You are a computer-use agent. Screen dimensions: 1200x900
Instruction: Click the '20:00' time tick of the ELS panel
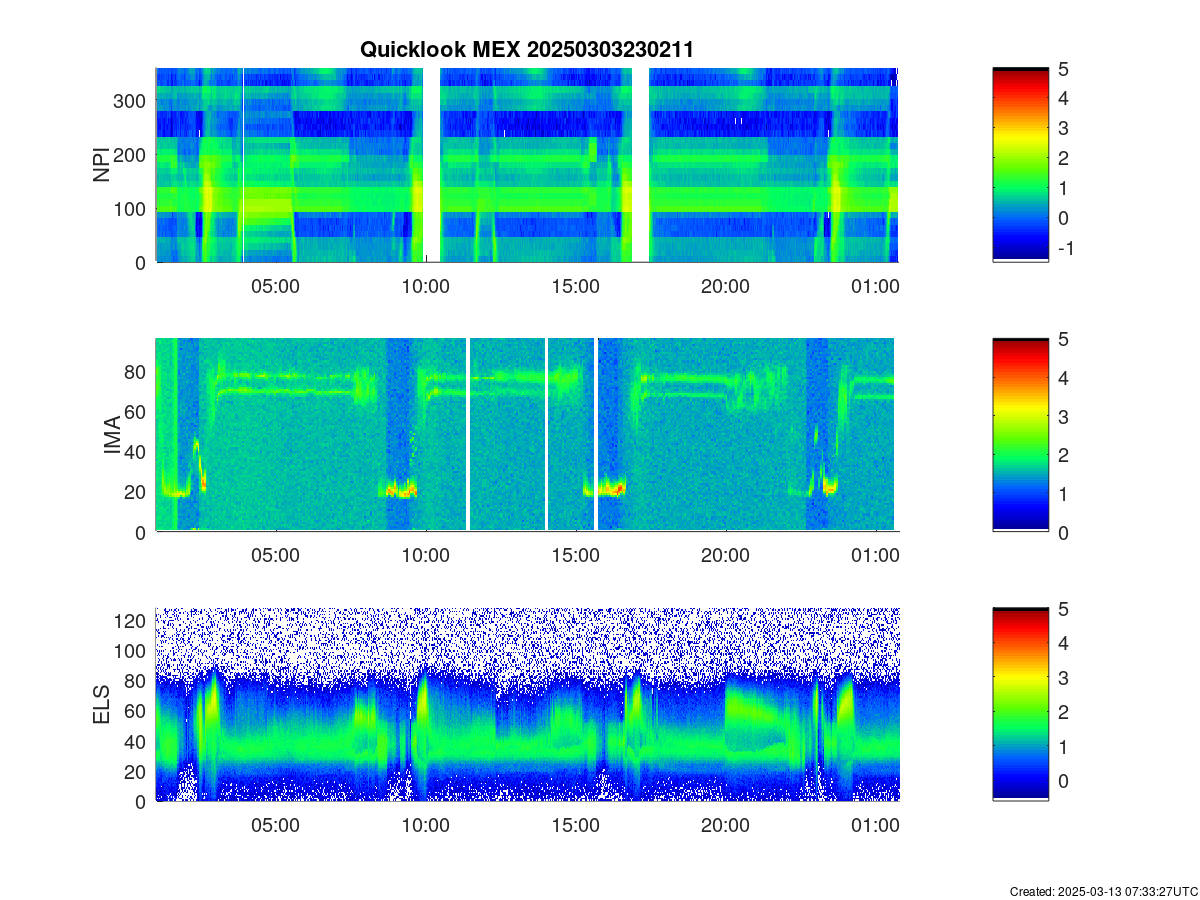point(725,826)
